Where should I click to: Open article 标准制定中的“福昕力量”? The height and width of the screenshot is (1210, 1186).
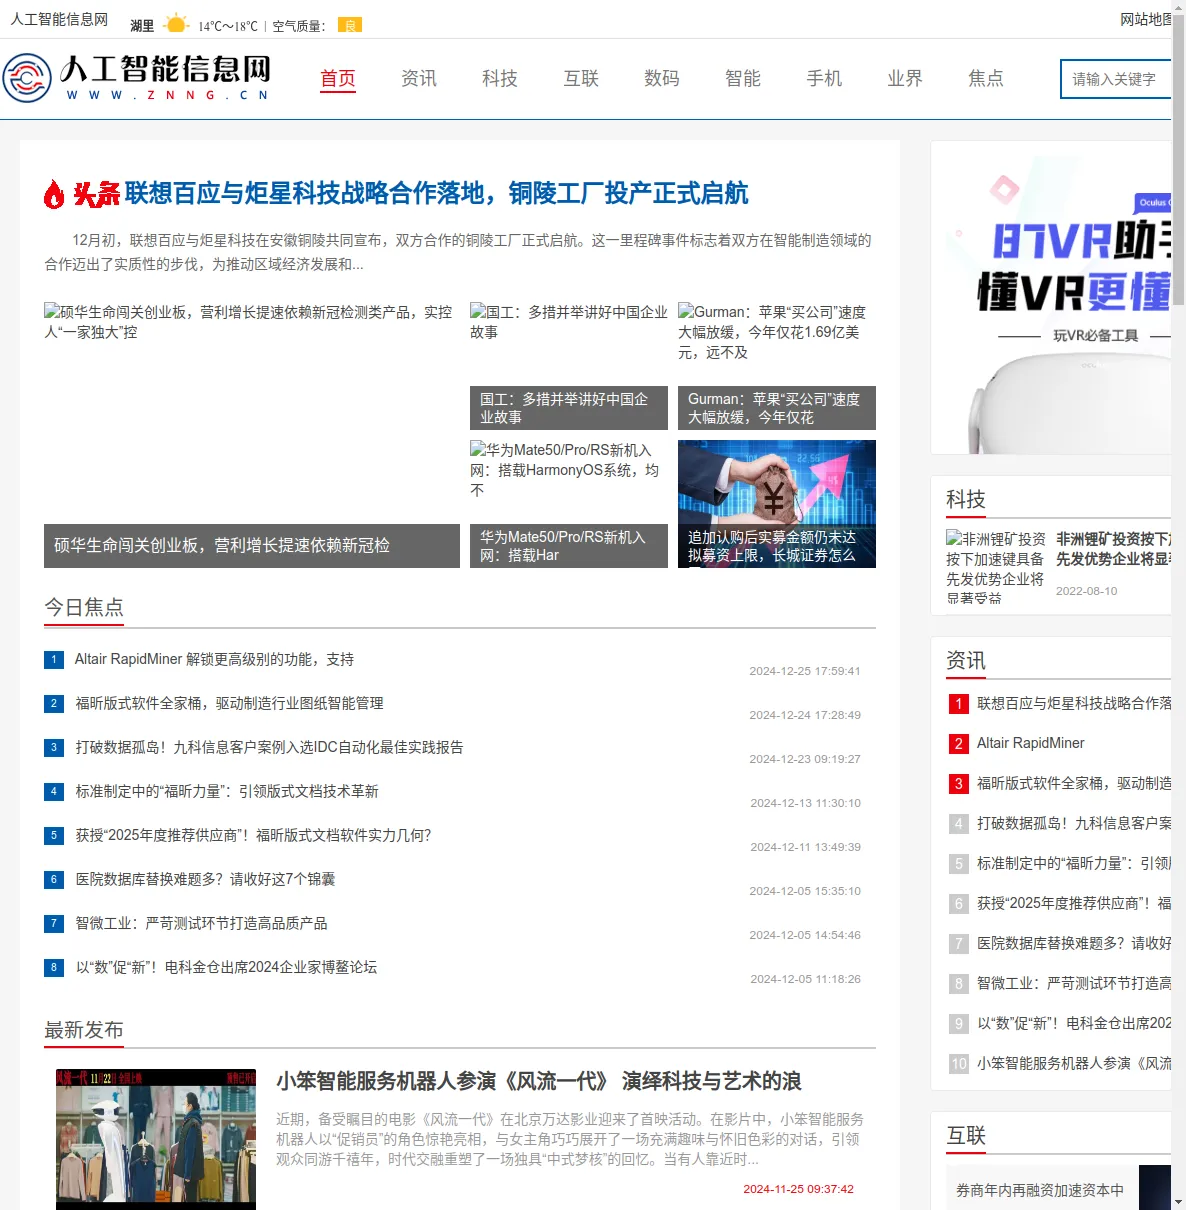pos(227,791)
